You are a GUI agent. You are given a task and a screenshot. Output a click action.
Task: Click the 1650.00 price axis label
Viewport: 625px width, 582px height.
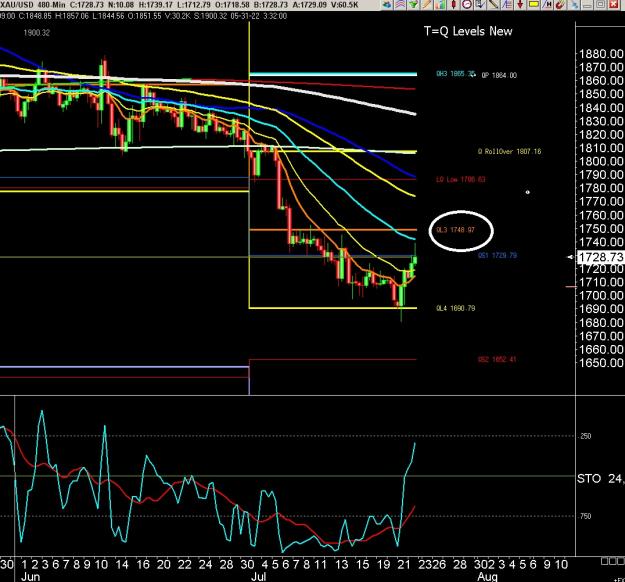(x=601, y=363)
